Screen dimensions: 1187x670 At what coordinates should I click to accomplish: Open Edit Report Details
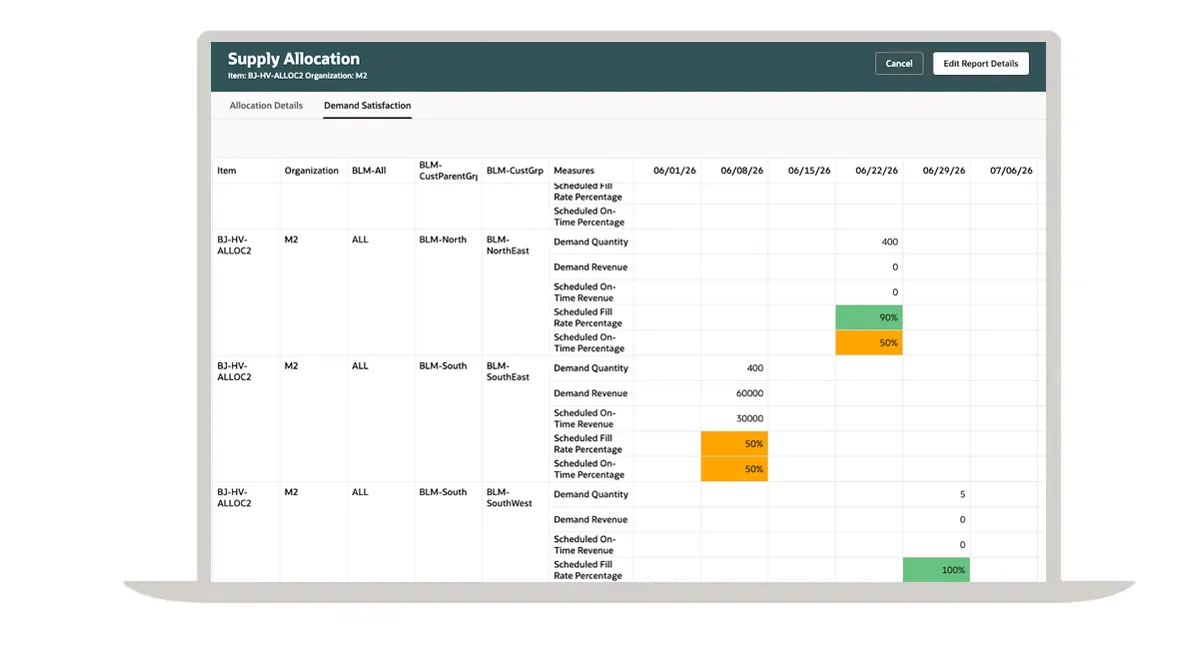pyautogui.click(x=980, y=64)
